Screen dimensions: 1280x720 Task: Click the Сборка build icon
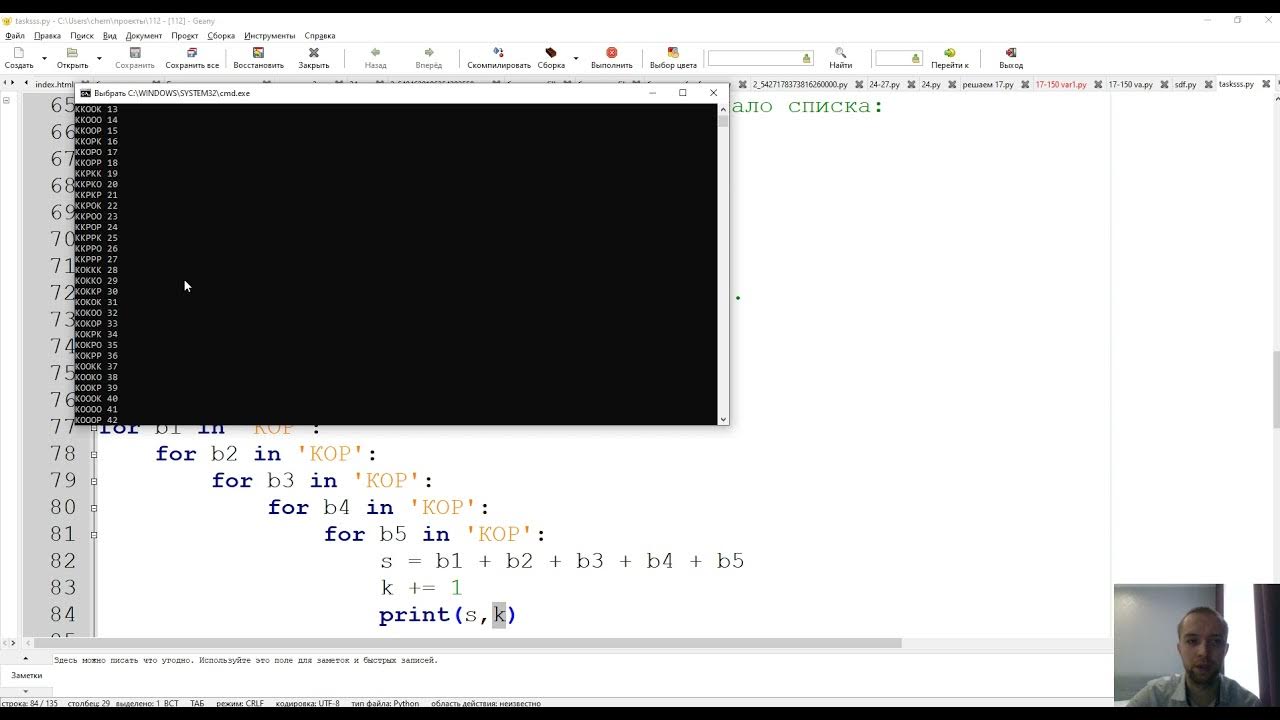[x=551, y=53]
